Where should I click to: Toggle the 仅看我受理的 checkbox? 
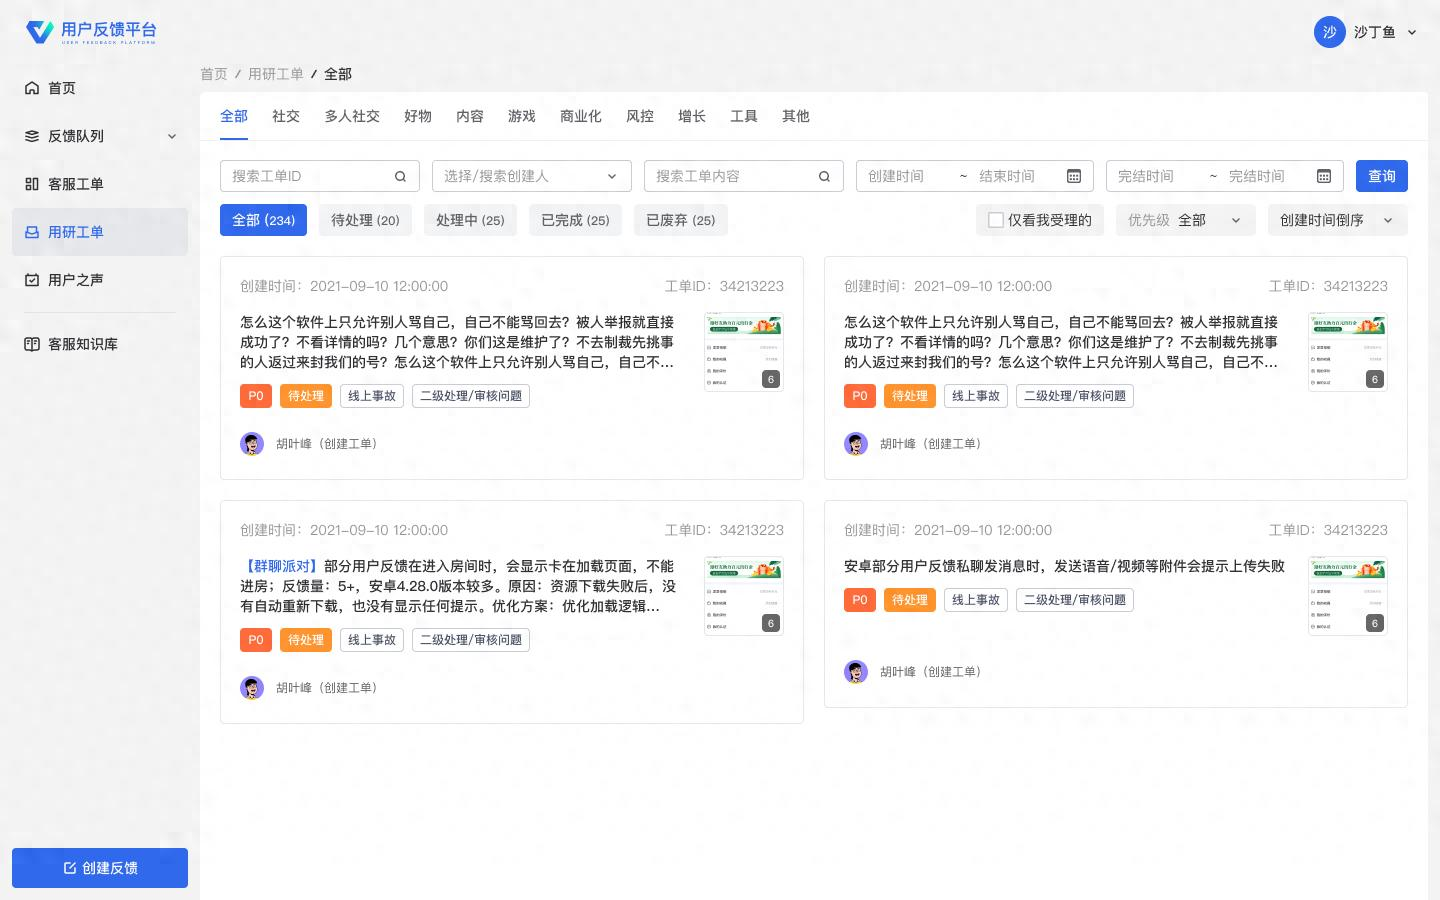pyautogui.click(x=996, y=220)
